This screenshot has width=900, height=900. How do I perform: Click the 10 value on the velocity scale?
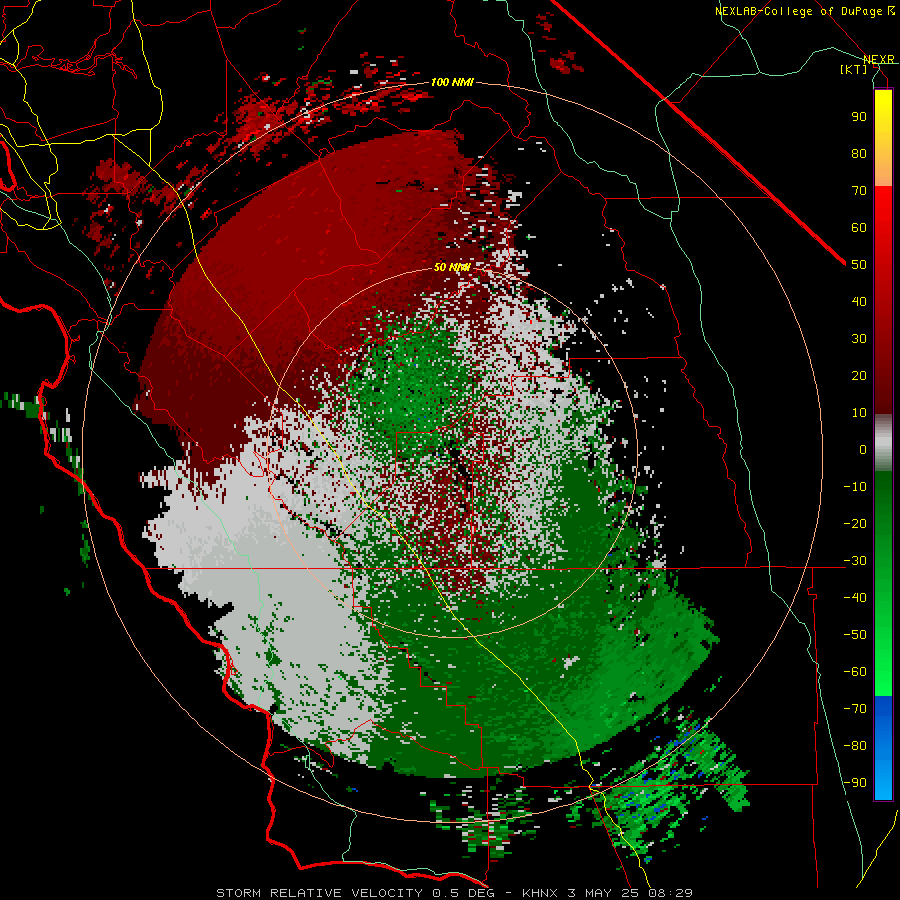click(x=859, y=413)
